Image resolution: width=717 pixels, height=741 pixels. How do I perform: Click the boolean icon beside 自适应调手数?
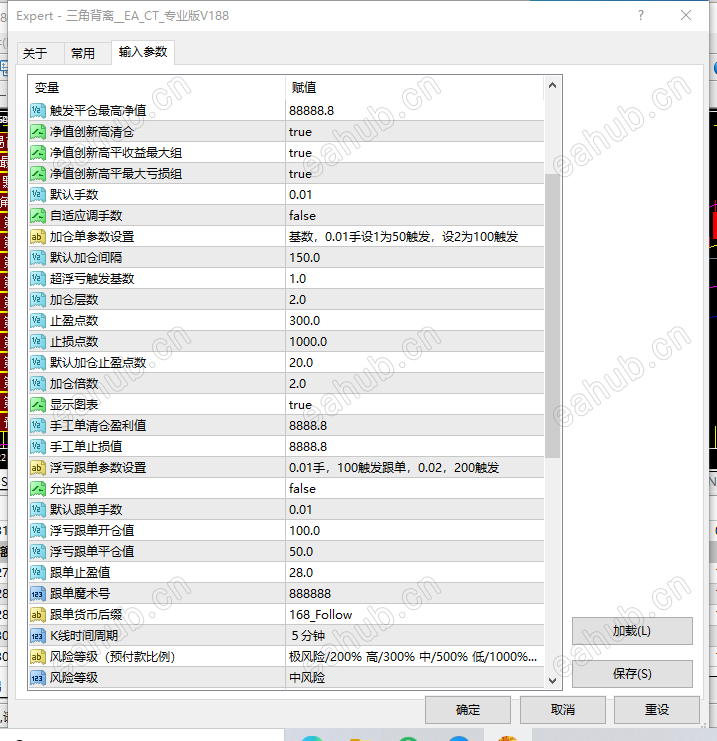[x=38, y=216]
